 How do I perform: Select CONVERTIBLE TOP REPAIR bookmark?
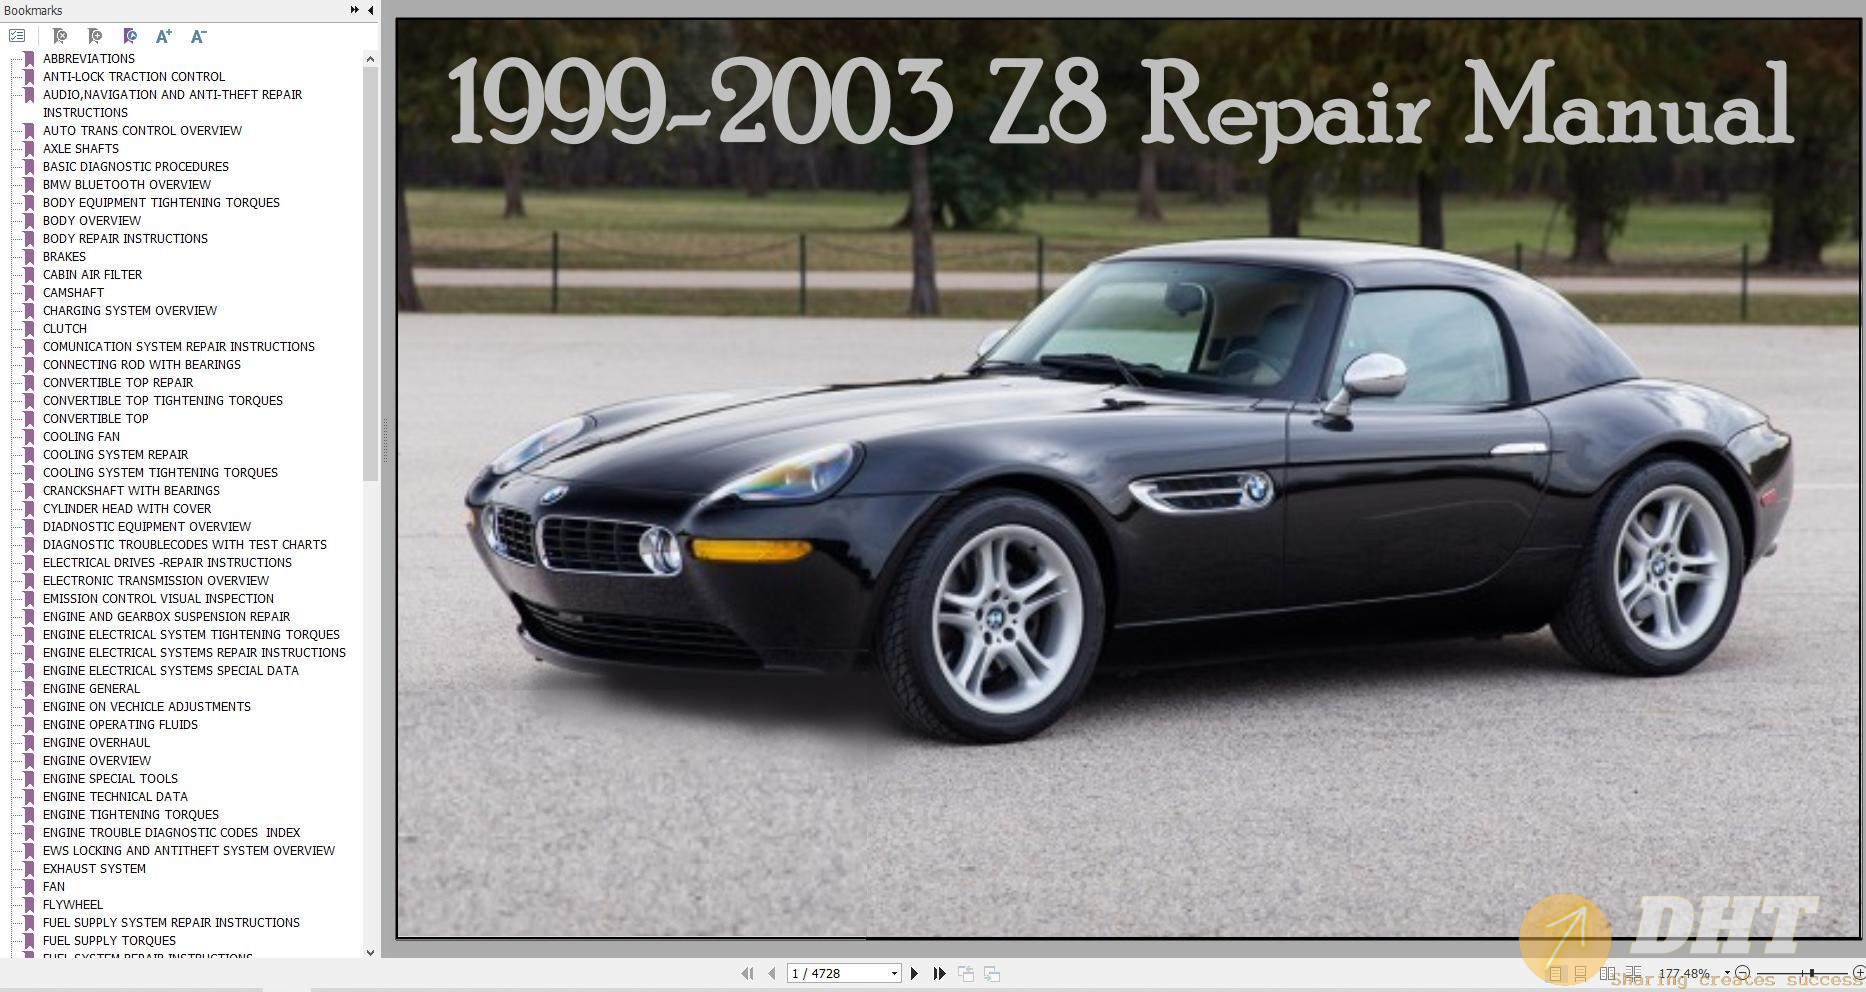[118, 382]
